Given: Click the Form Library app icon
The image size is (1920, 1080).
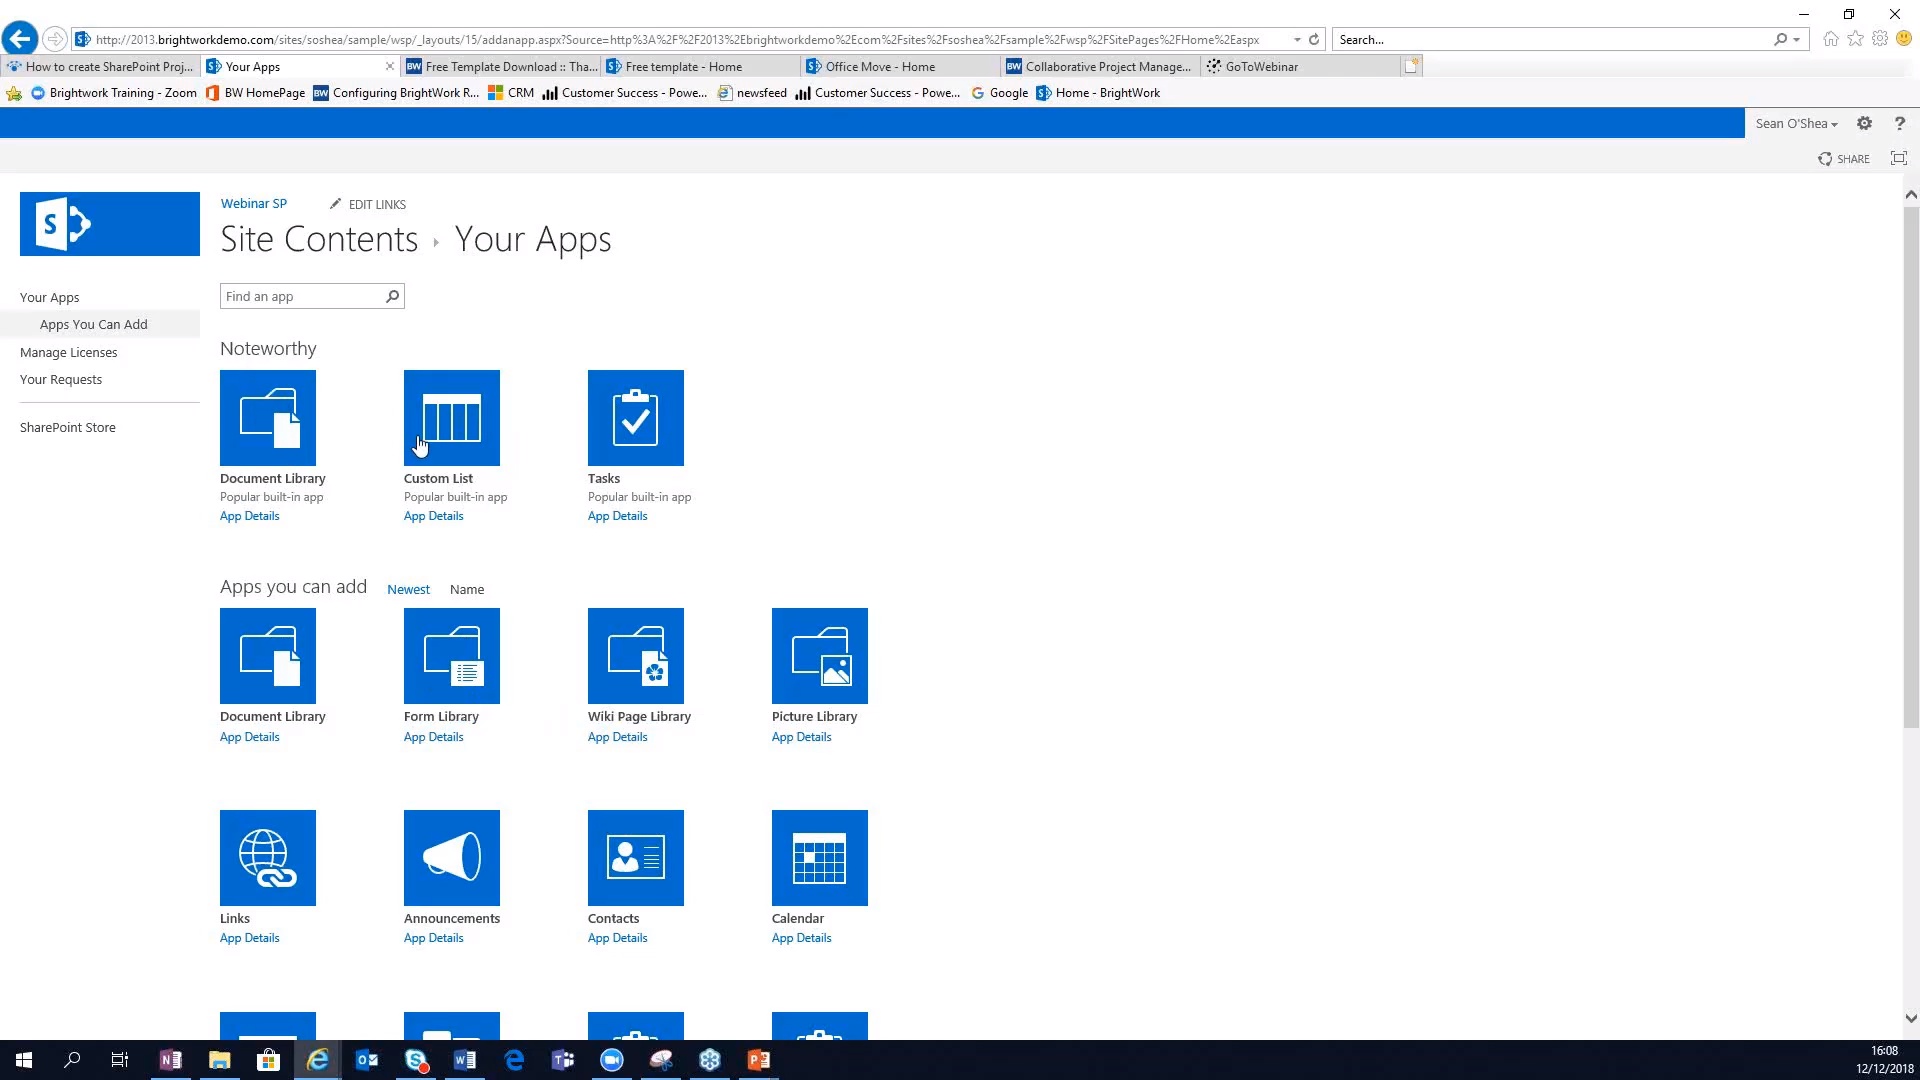Looking at the screenshot, I should 451,656.
